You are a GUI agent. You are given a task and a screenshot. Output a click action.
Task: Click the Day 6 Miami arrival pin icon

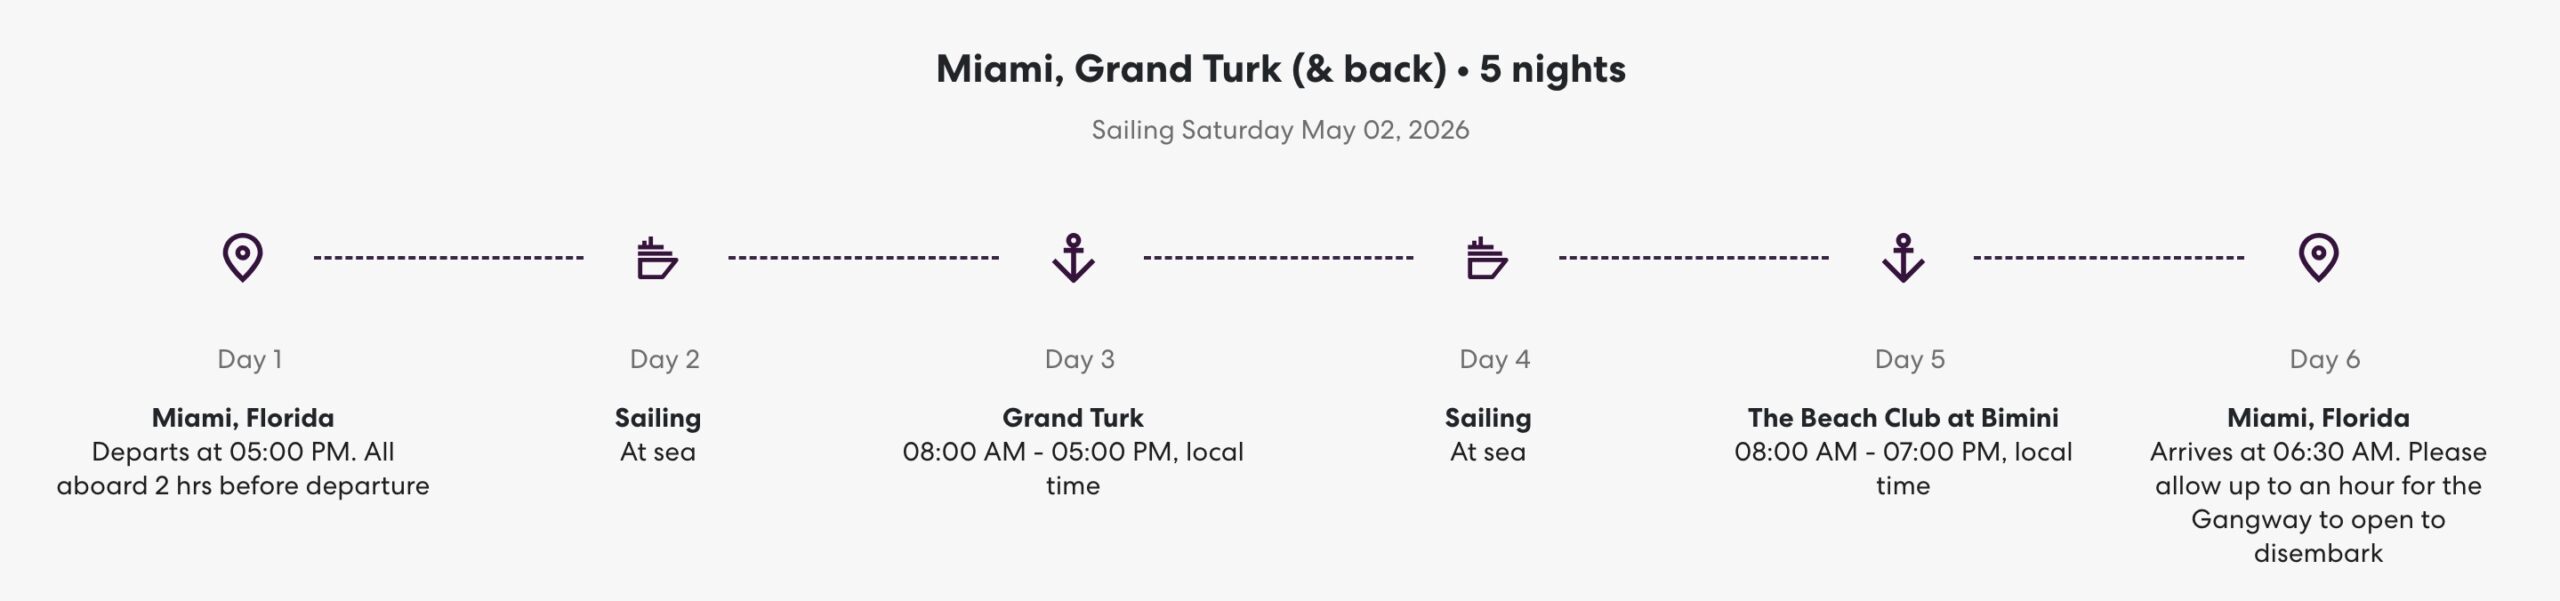click(x=2318, y=258)
